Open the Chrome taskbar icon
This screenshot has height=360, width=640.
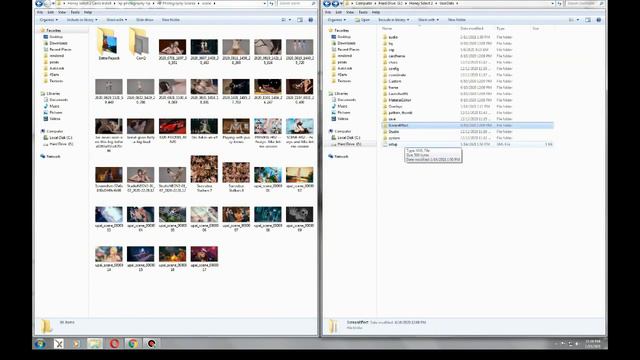(x=133, y=344)
